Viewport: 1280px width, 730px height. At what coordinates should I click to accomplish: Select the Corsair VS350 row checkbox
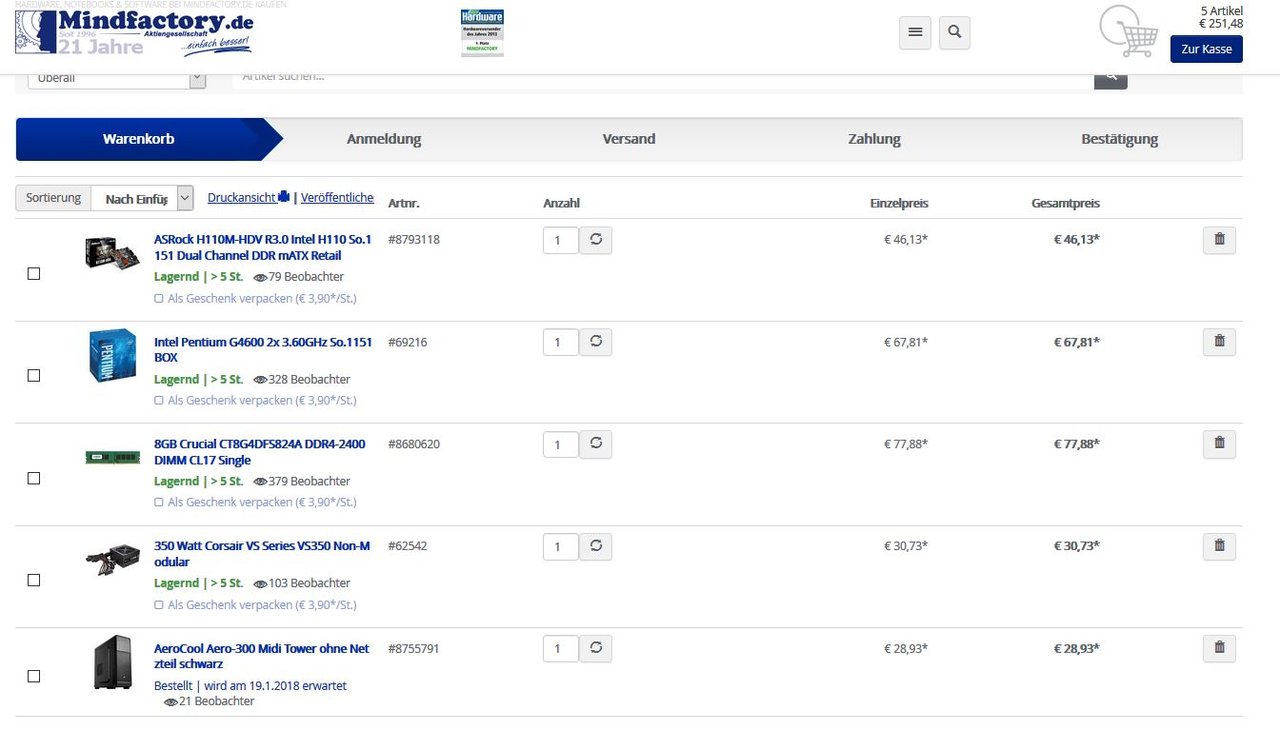[x=34, y=581]
